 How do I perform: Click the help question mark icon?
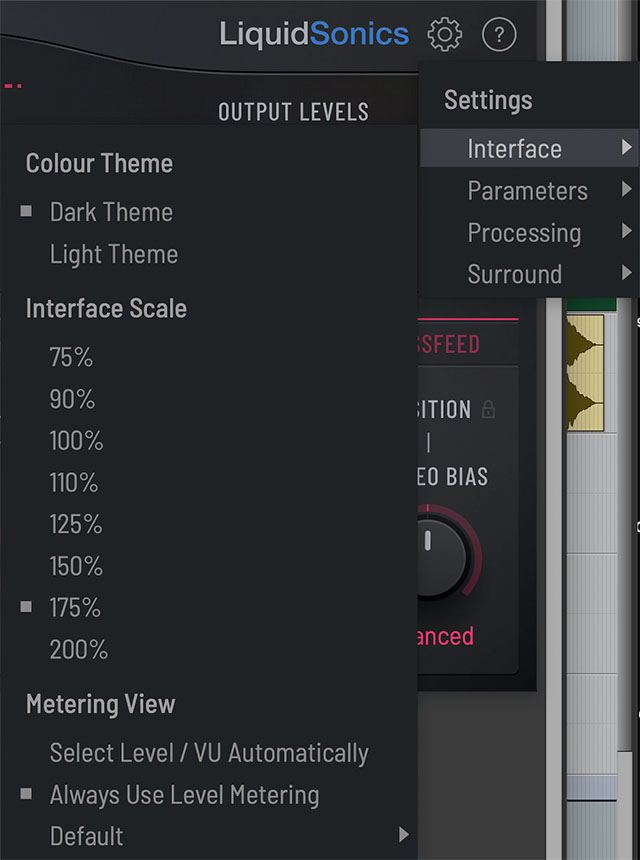[x=500, y=33]
